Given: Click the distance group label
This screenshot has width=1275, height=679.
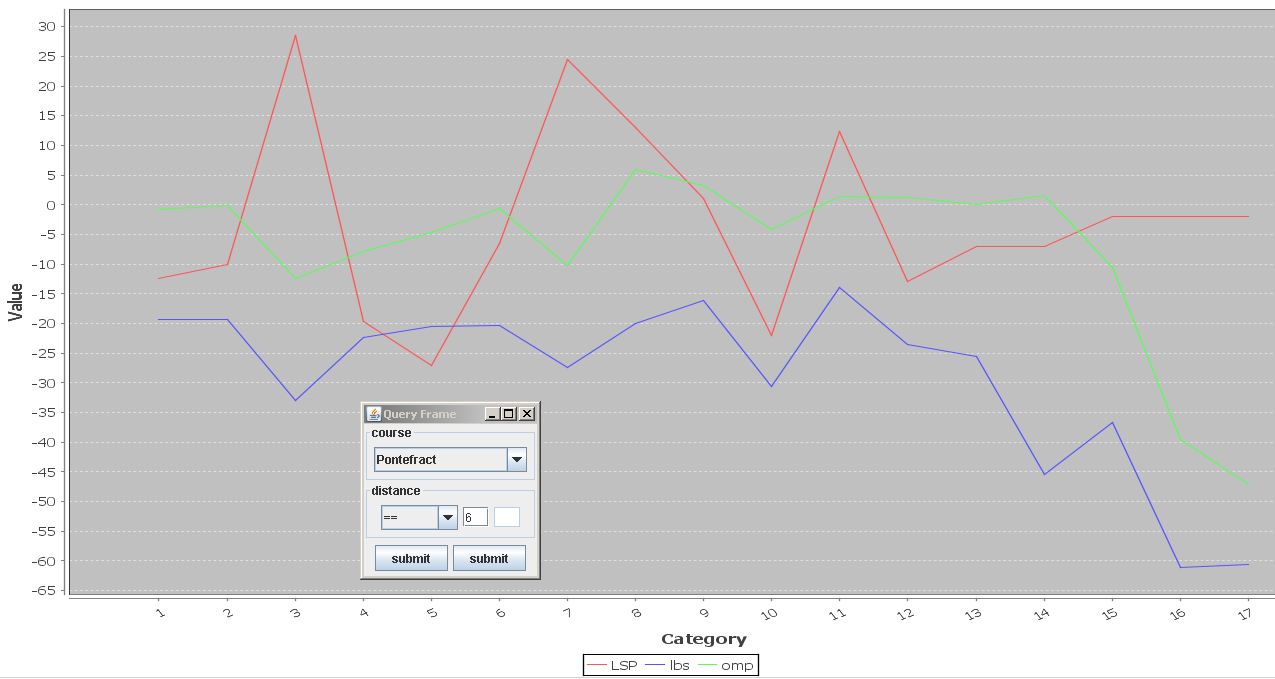Looking at the screenshot, I should pos(396,491).
